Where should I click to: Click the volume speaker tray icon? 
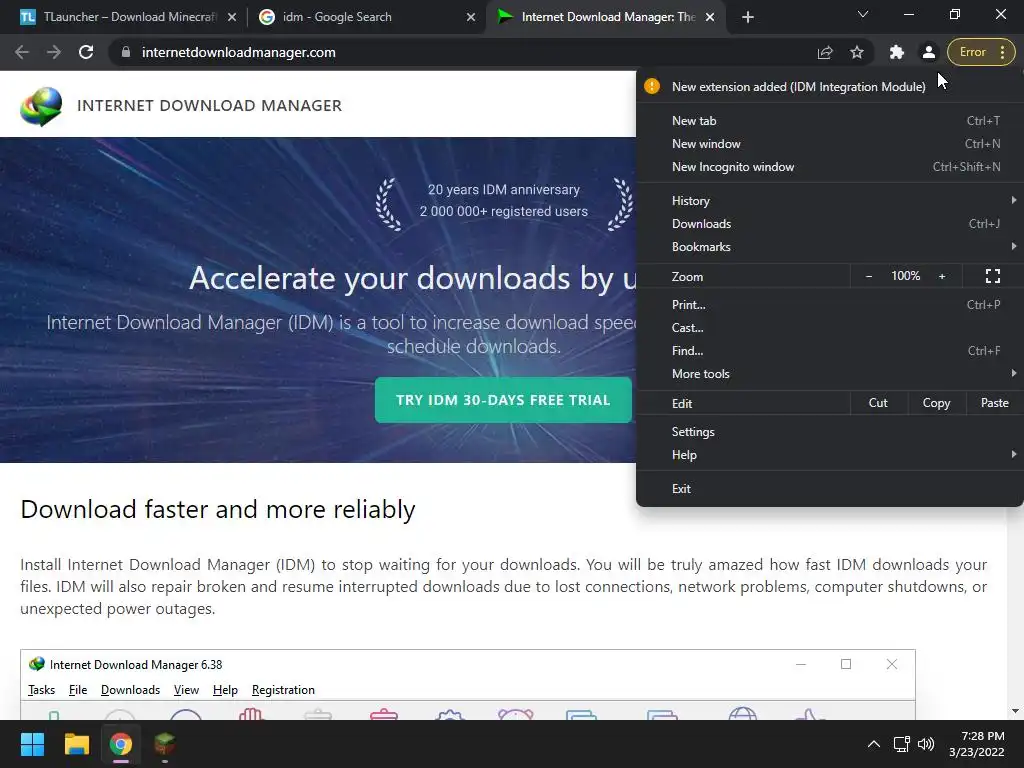click(x=925, y=744)
